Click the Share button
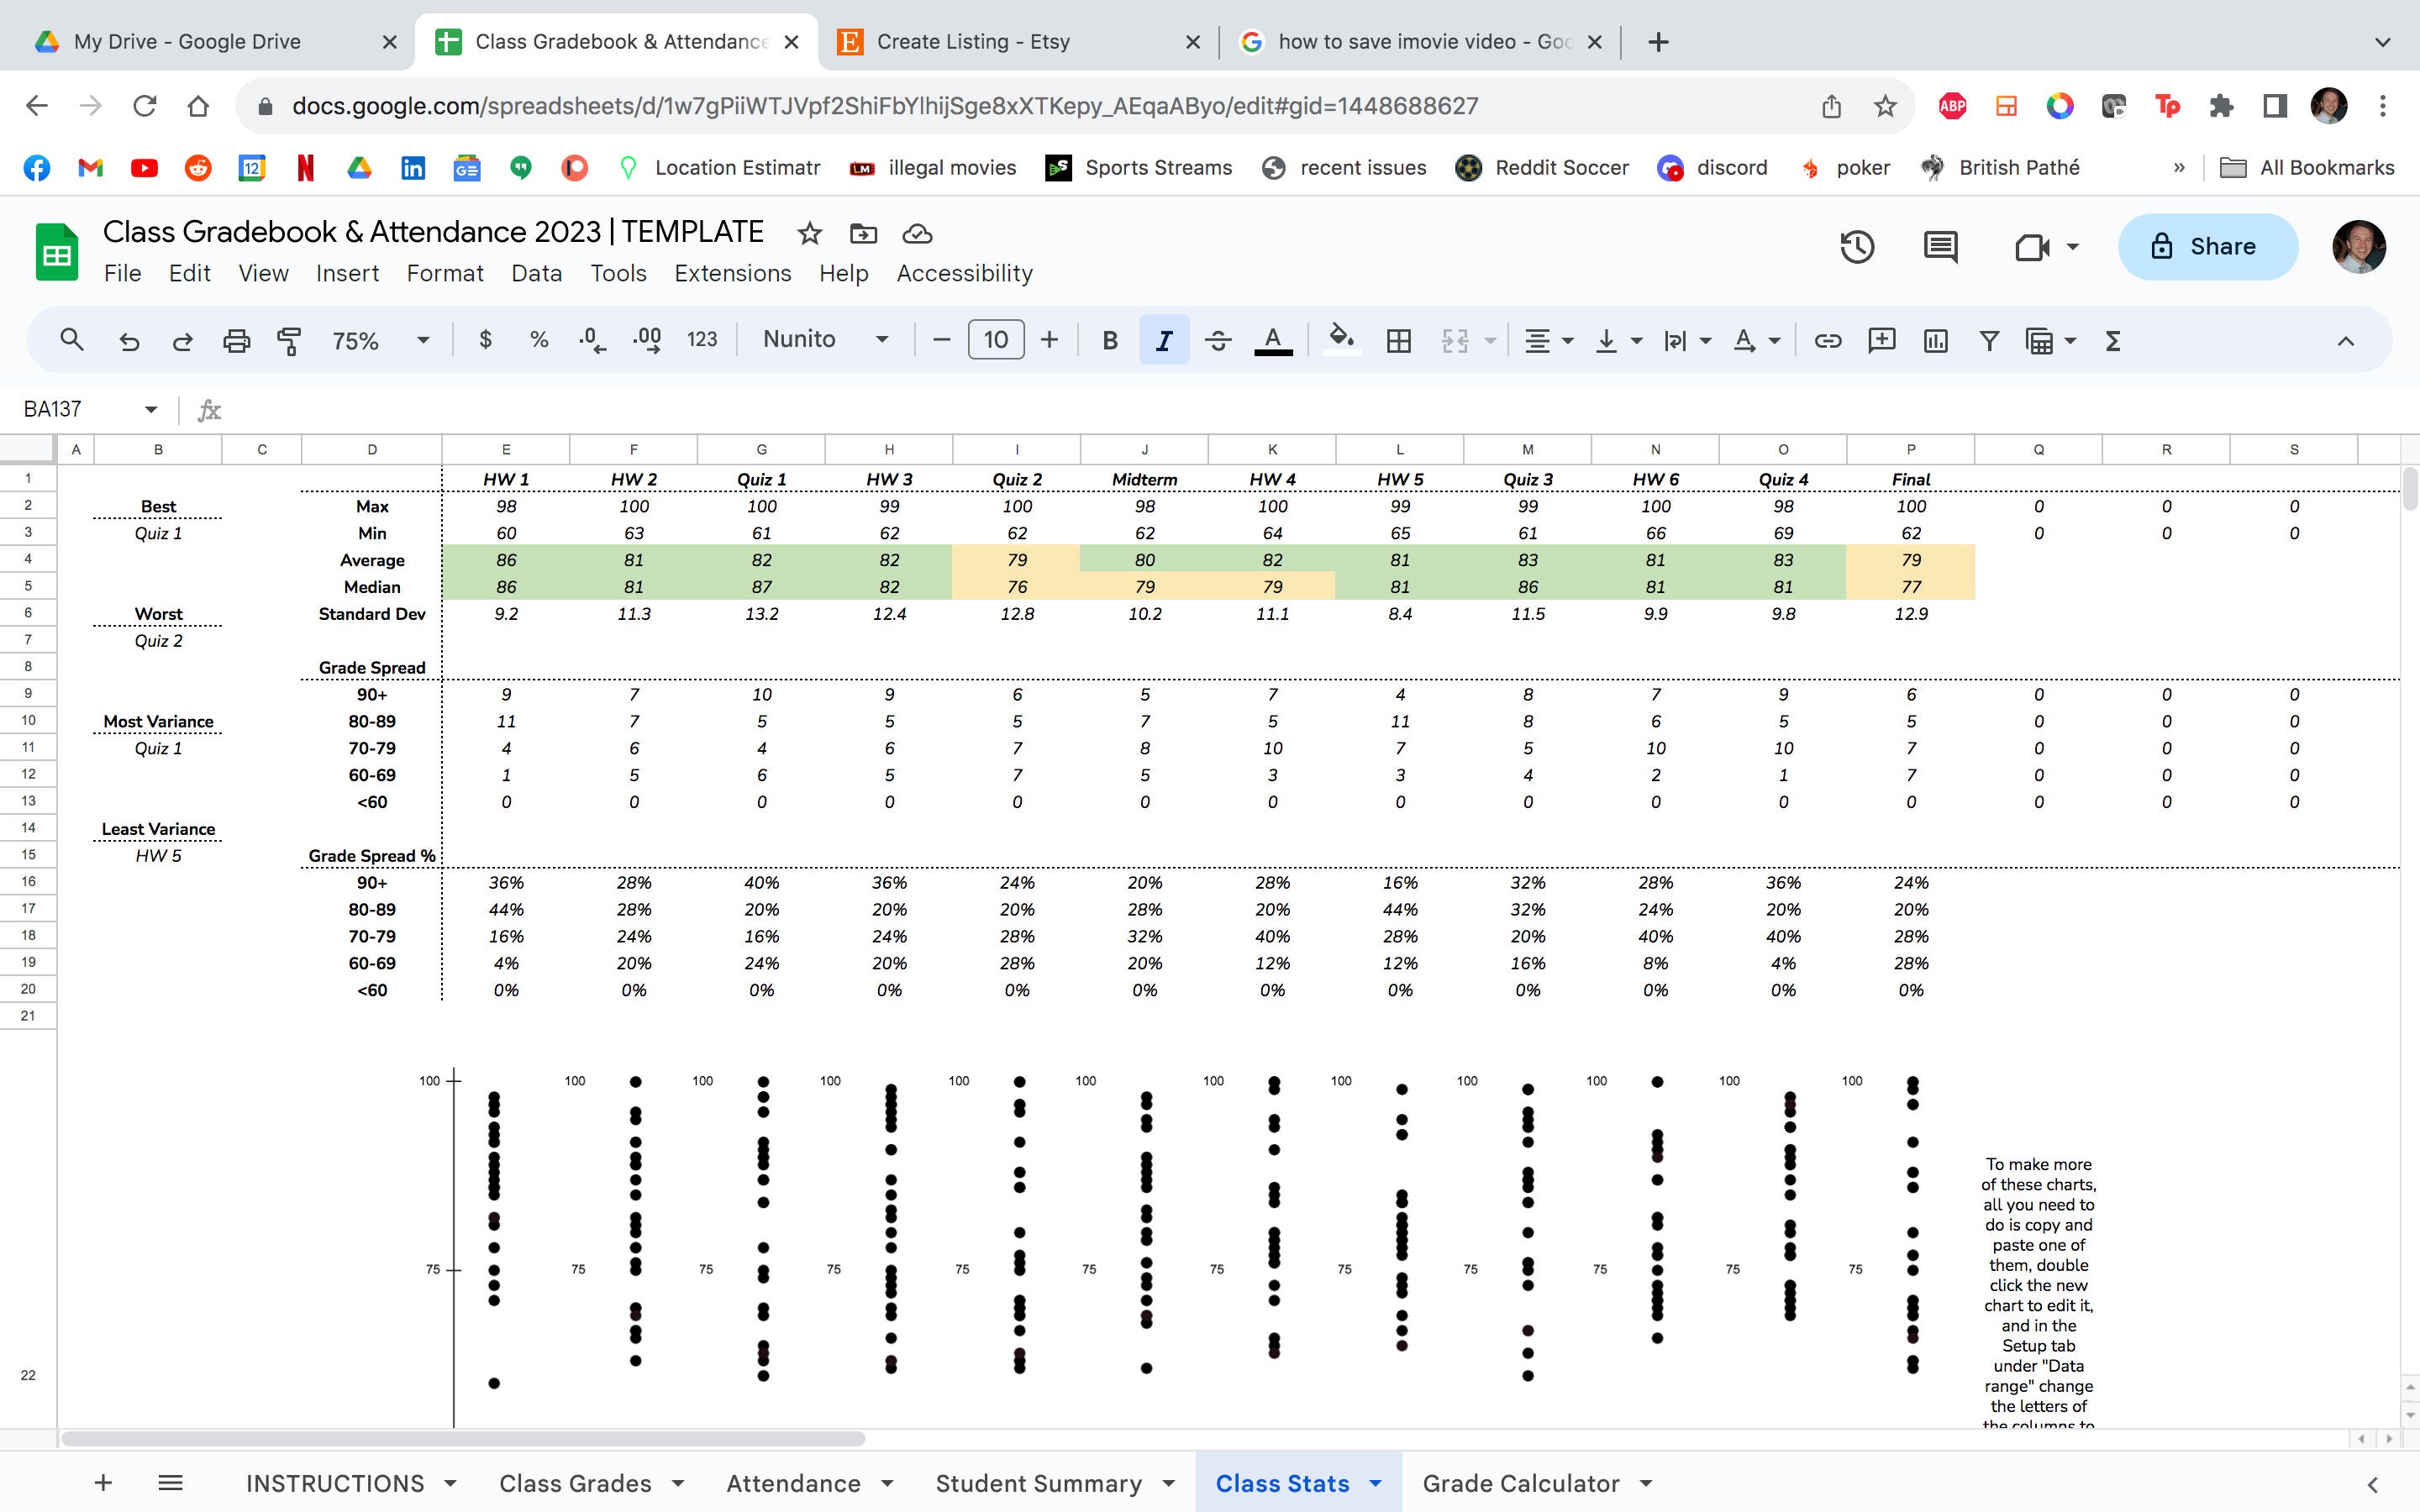Viewport: 2420px width, 1512px height. pyautogui.click(x=2208, y=247)
